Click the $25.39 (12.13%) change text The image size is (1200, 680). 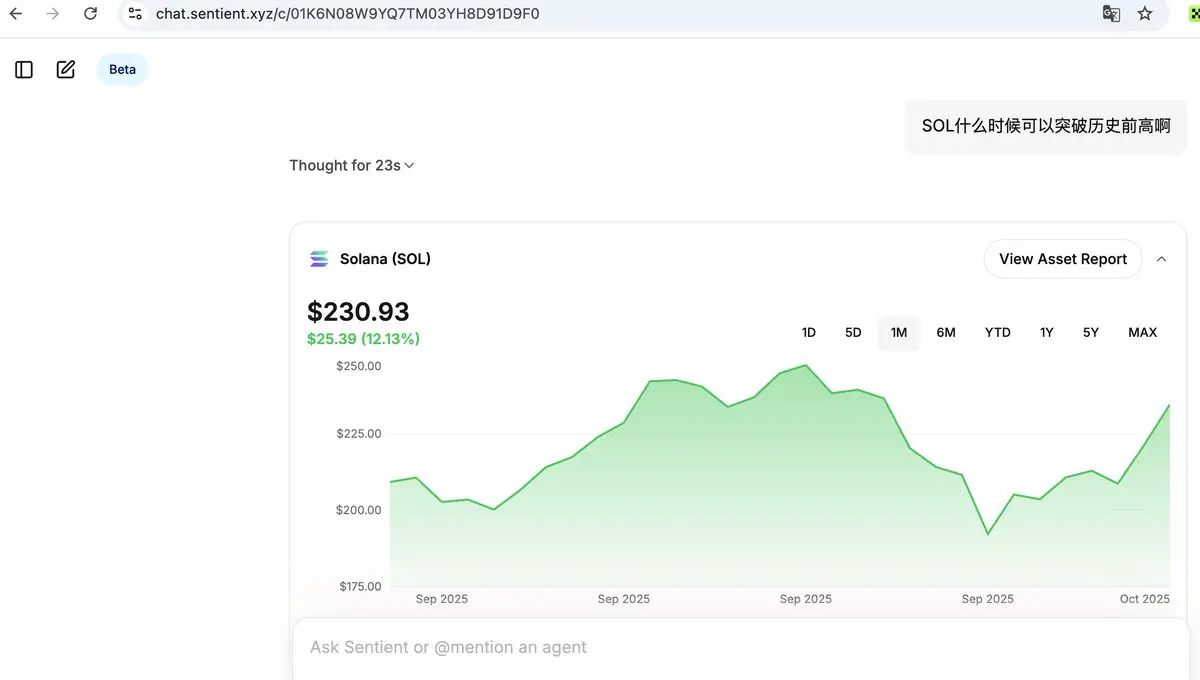pos(363,339)
